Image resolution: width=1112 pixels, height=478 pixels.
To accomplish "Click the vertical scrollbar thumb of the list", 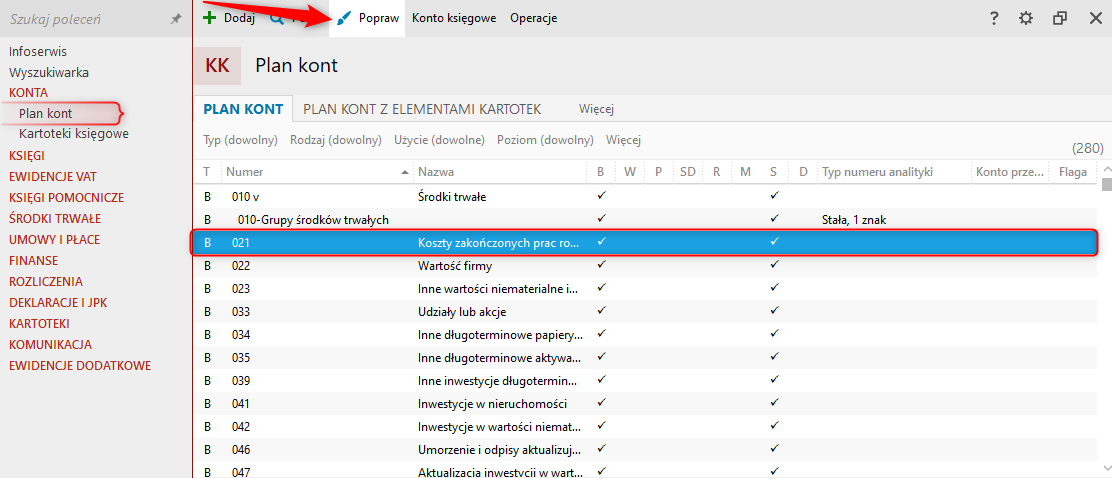I will [x=1106, y=184].
